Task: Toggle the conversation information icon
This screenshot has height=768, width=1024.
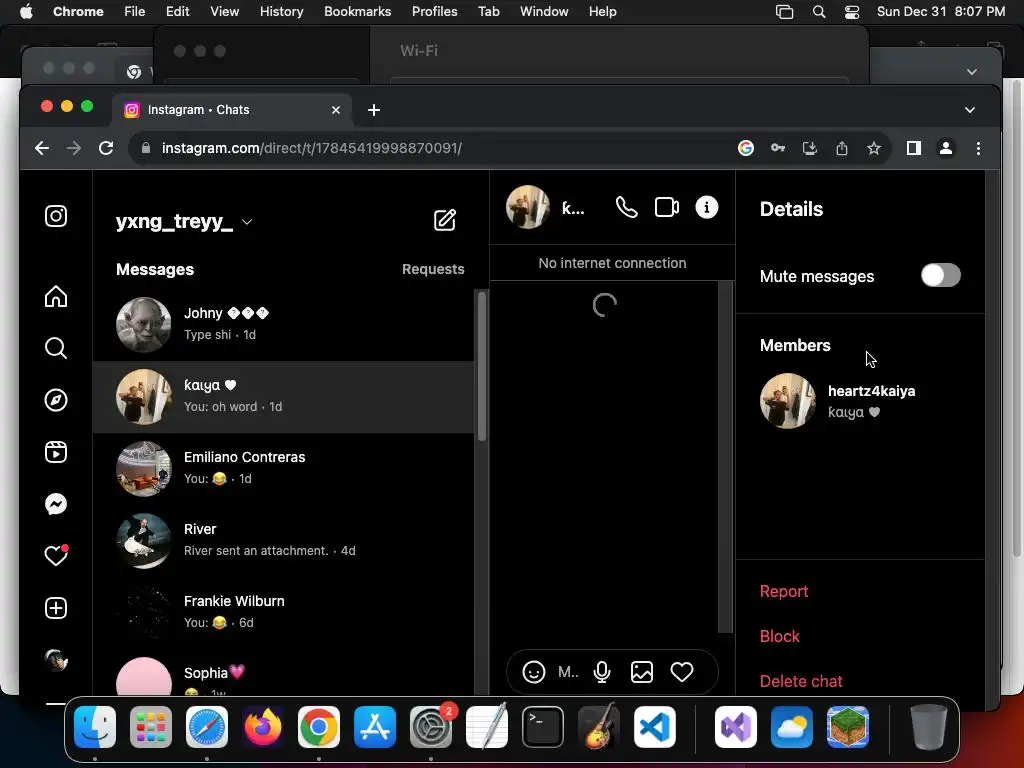Action: click(707, 208)
